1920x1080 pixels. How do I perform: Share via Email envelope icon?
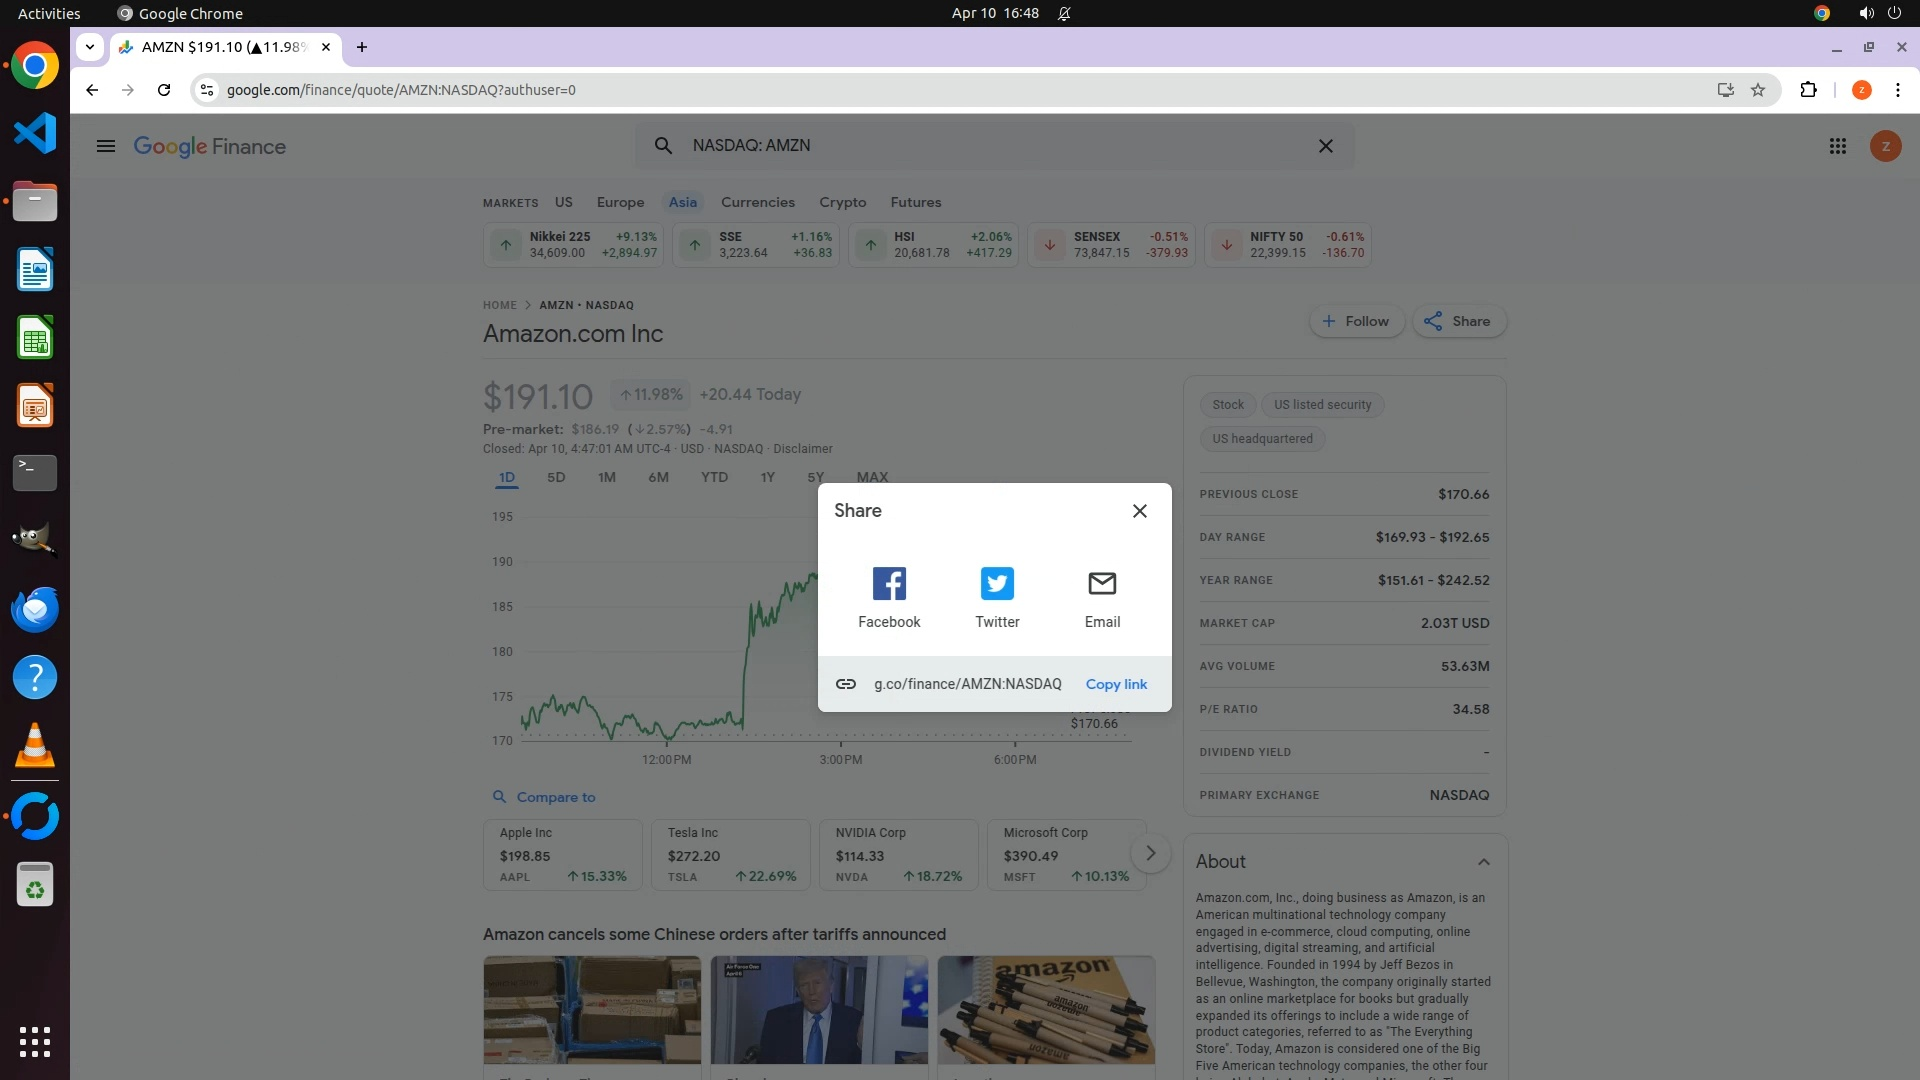click(1102, 584)
